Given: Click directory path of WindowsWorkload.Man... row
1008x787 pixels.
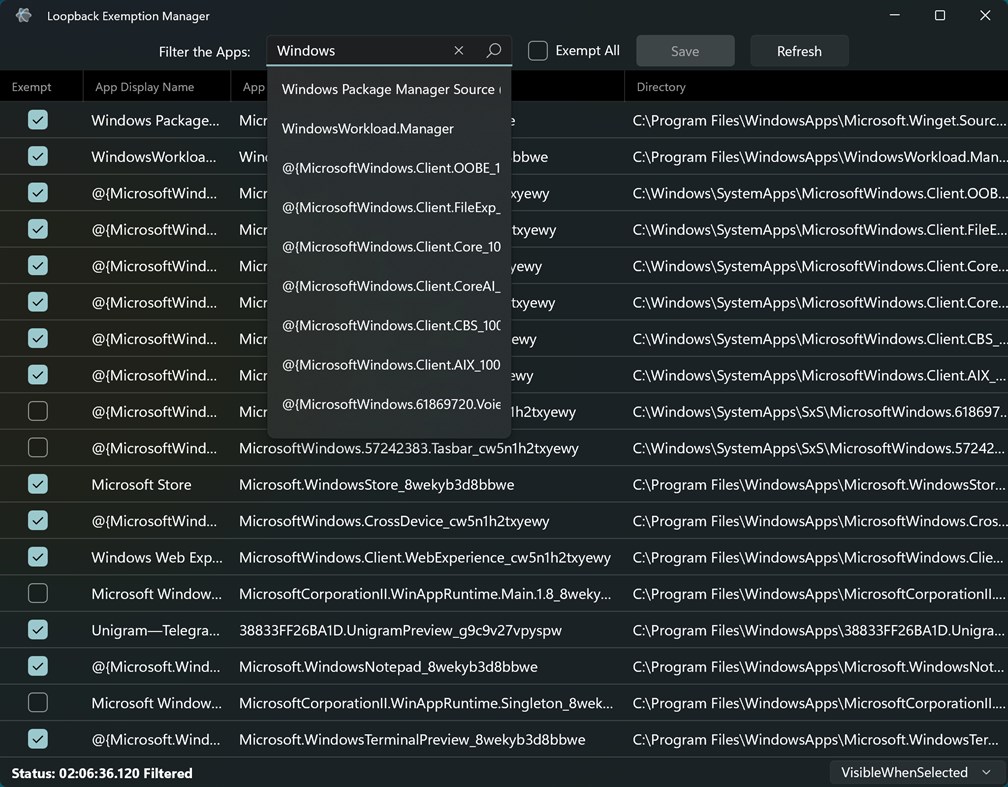Looking at the screenshot, I should pyautogui.click(x=819, y=157).
